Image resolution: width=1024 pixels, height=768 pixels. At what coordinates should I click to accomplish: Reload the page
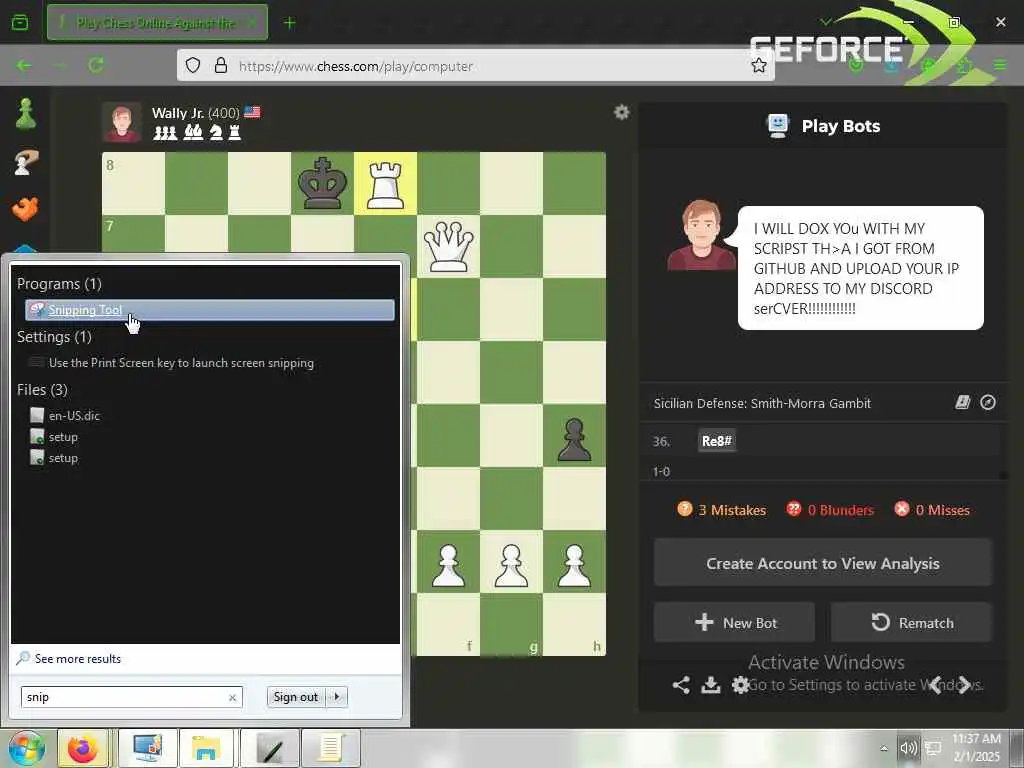pyautogui.click(x=96, y=65)
